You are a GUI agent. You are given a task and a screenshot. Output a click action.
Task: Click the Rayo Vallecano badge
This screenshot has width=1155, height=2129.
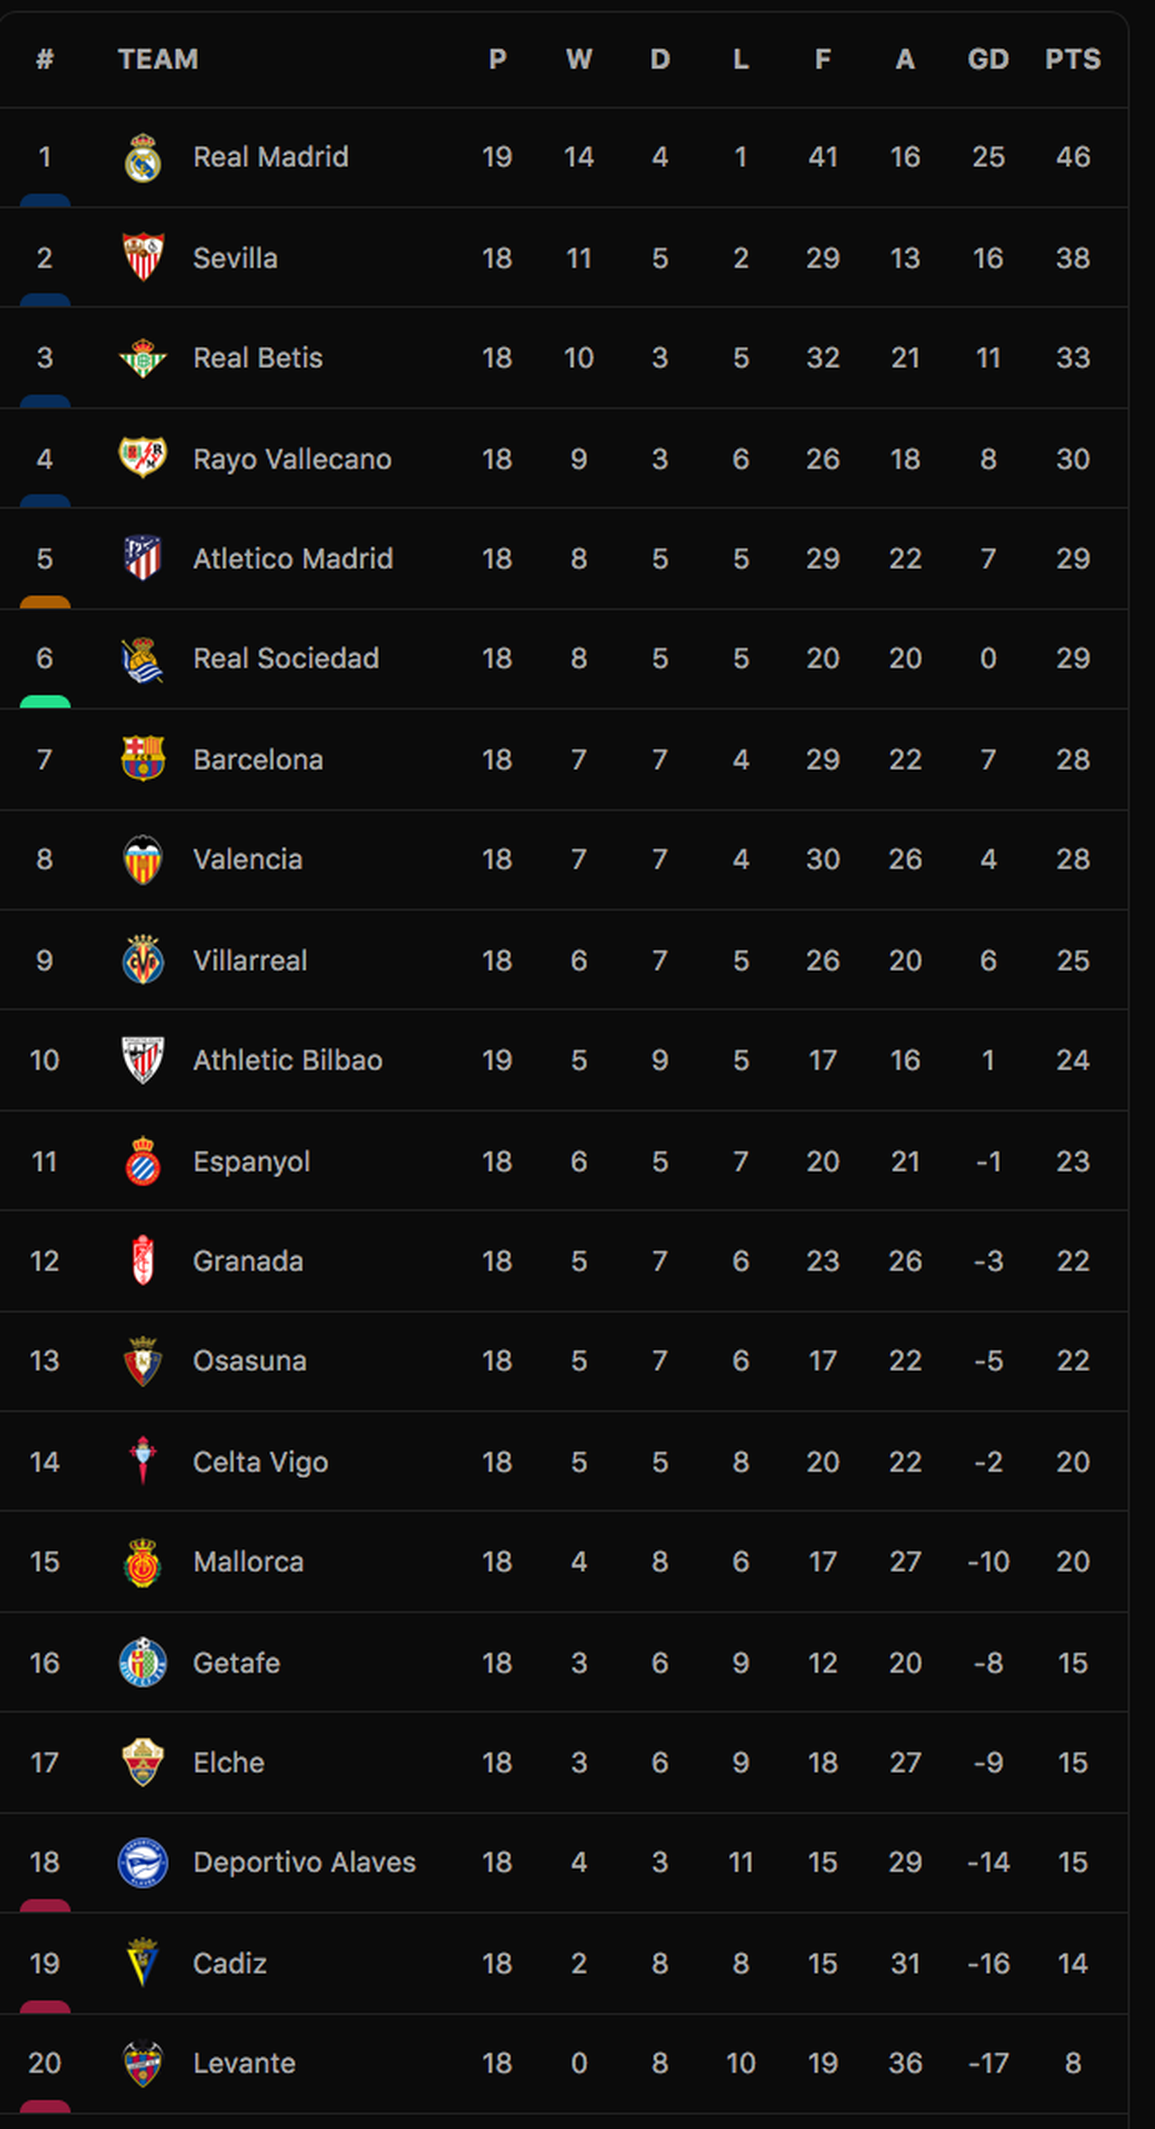pyautogui.click(x=143, y=458)
